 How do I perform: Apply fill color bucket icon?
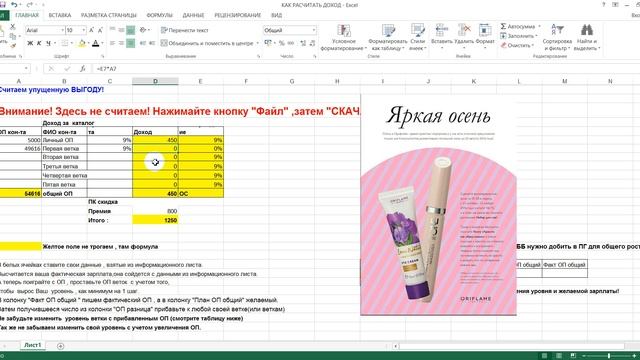tap(82, 43)
